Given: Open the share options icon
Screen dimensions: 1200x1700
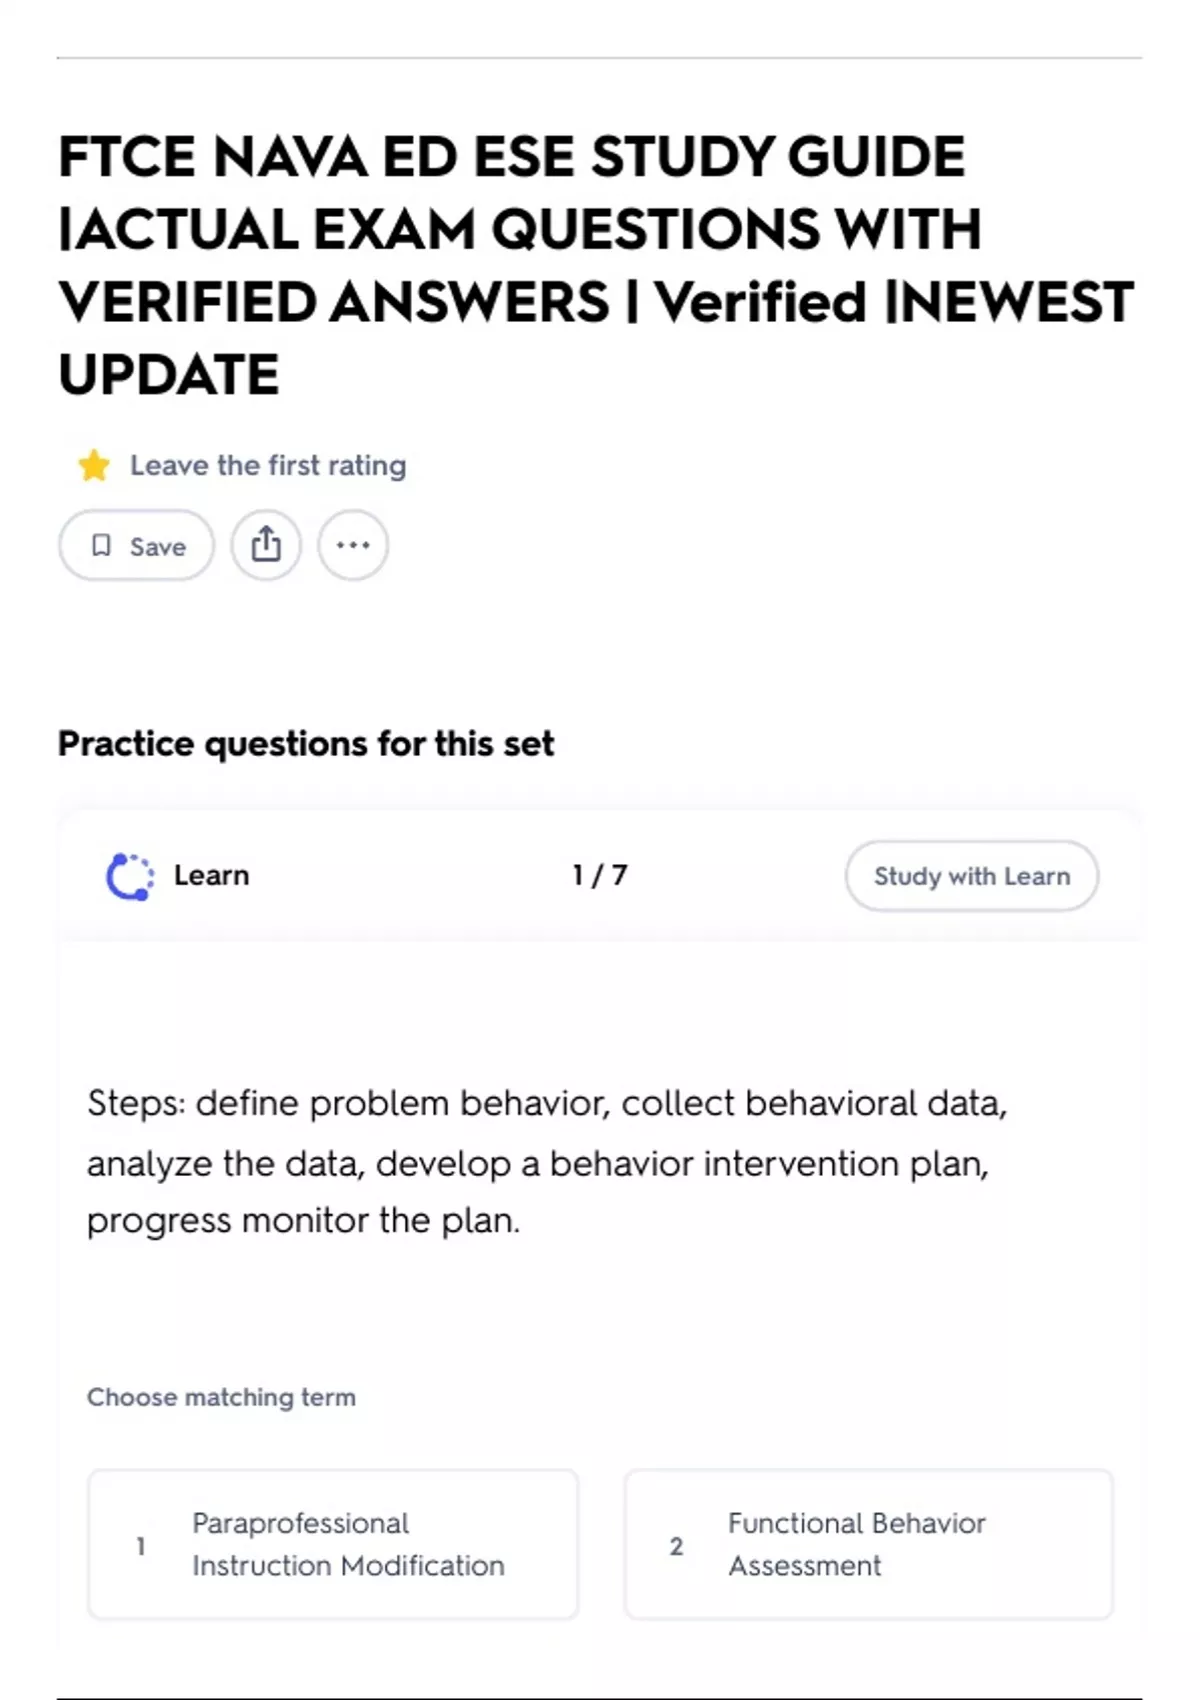Looking at the screenshot, I should 266,545.
